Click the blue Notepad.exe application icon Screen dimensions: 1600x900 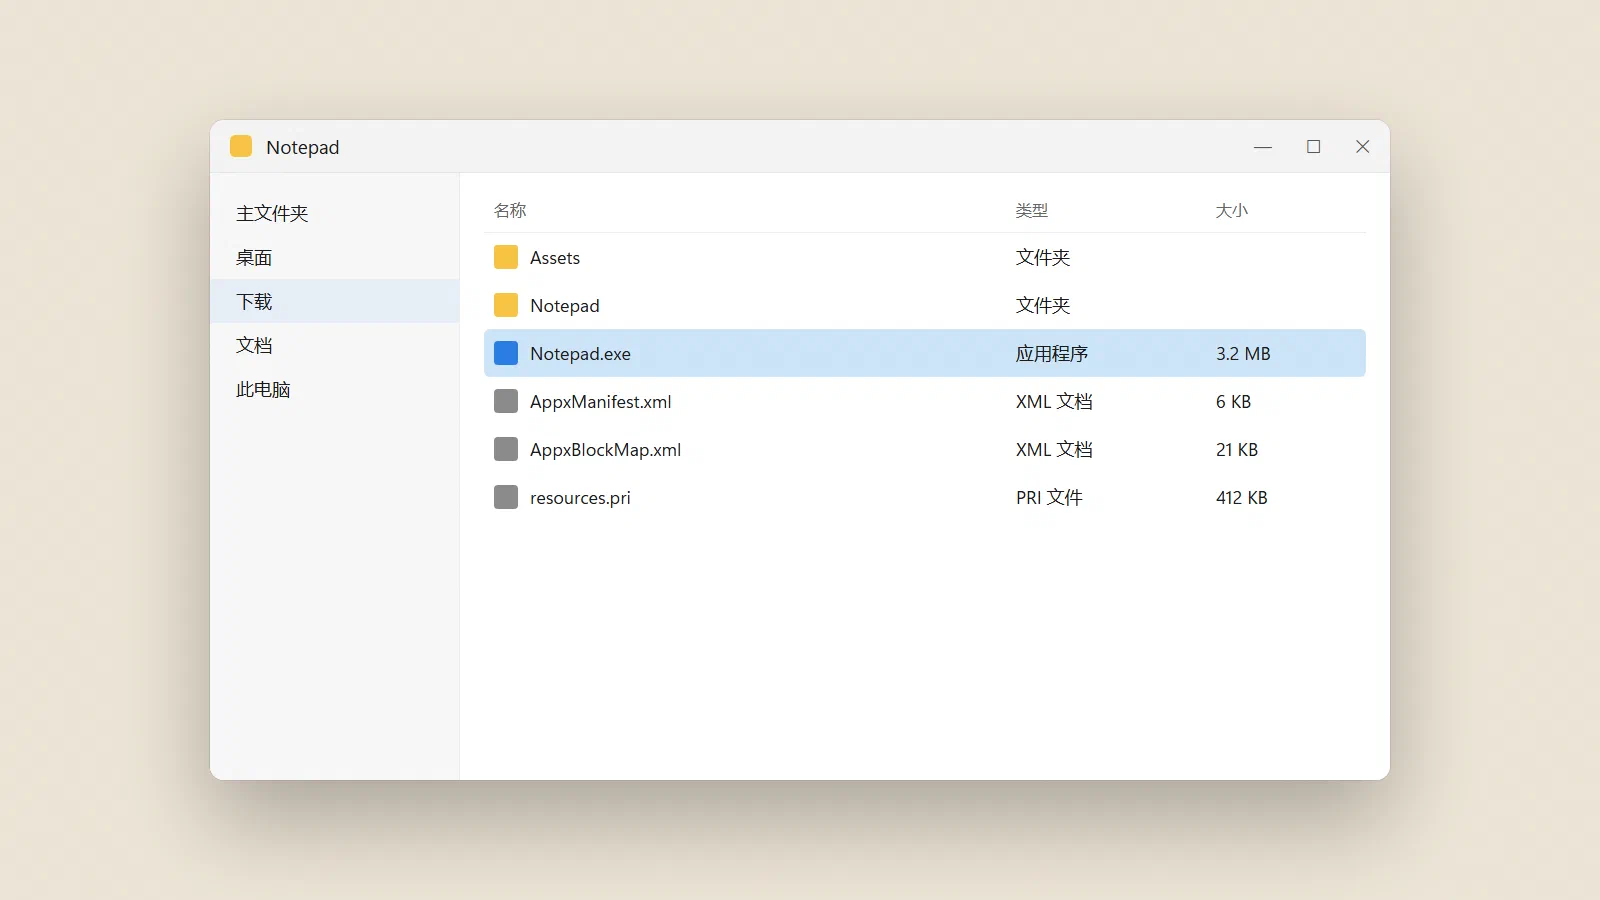pyautogui.click(x=506, y=353)
